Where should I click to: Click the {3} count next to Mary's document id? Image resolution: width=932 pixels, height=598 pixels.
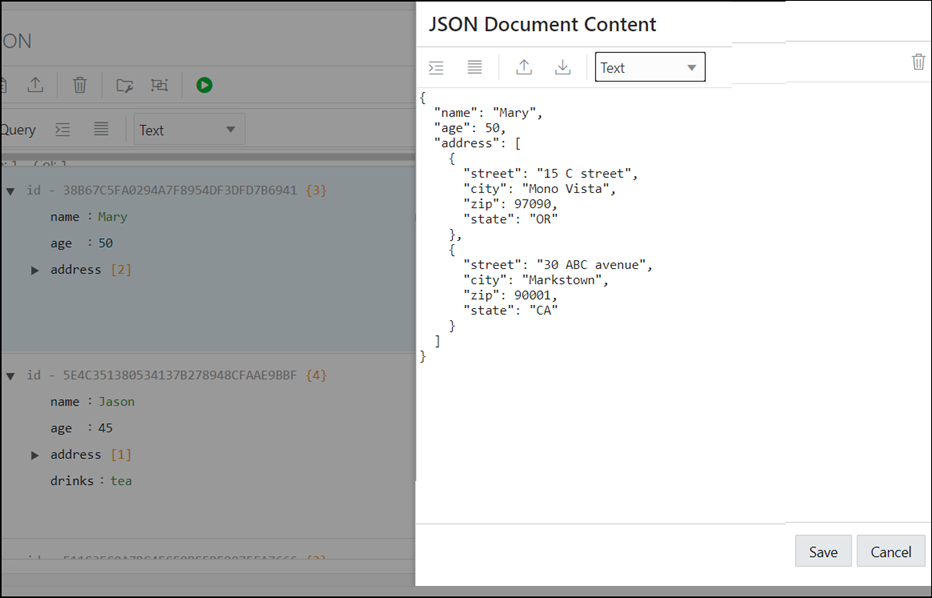click(x=316, y=190)
